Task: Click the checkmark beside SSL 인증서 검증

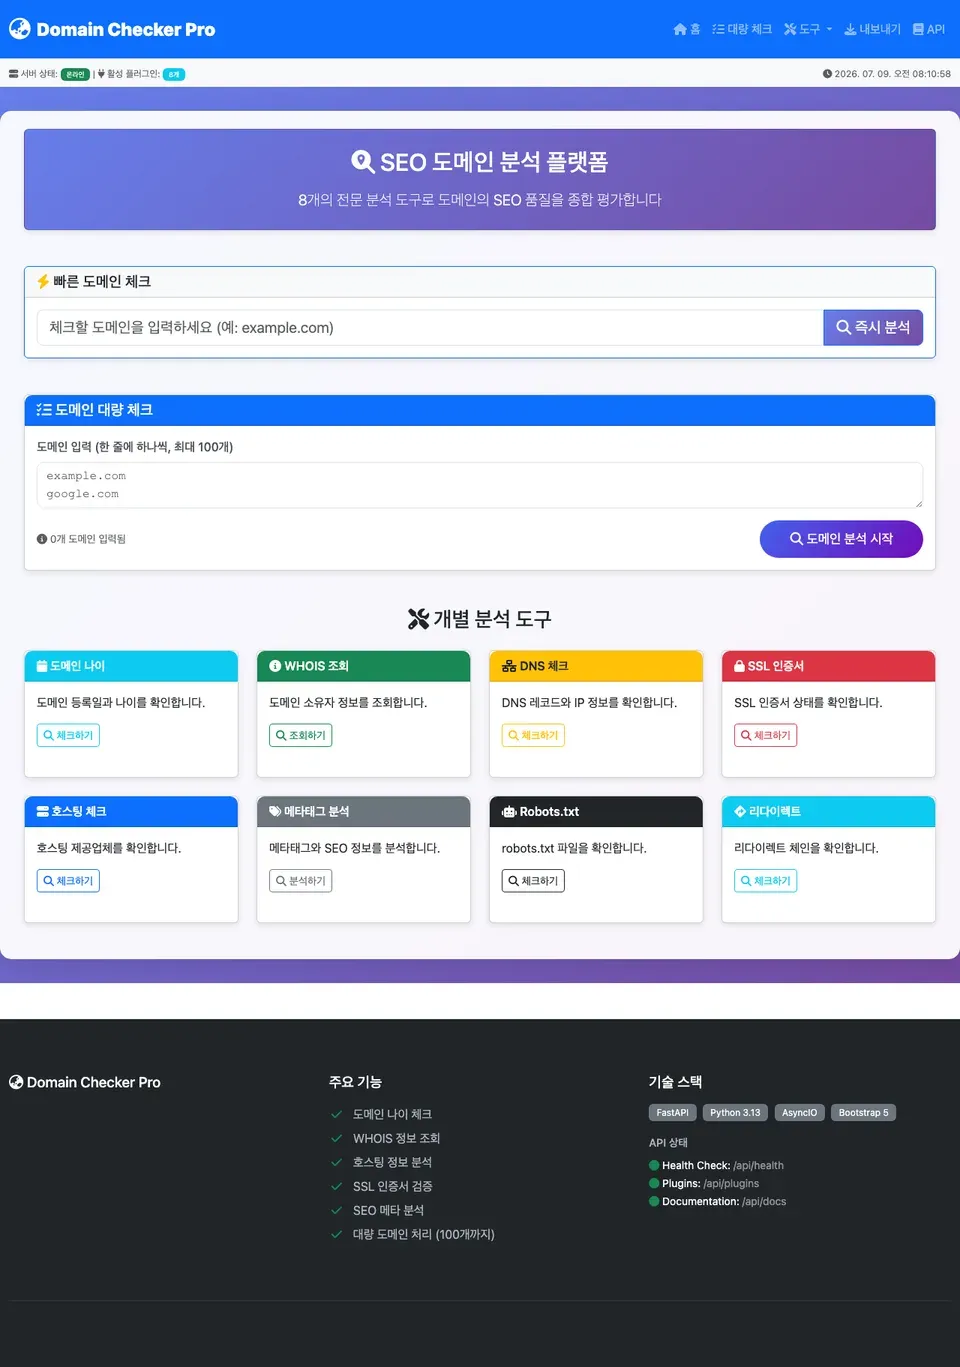Action: click(x=337, y=1186)
